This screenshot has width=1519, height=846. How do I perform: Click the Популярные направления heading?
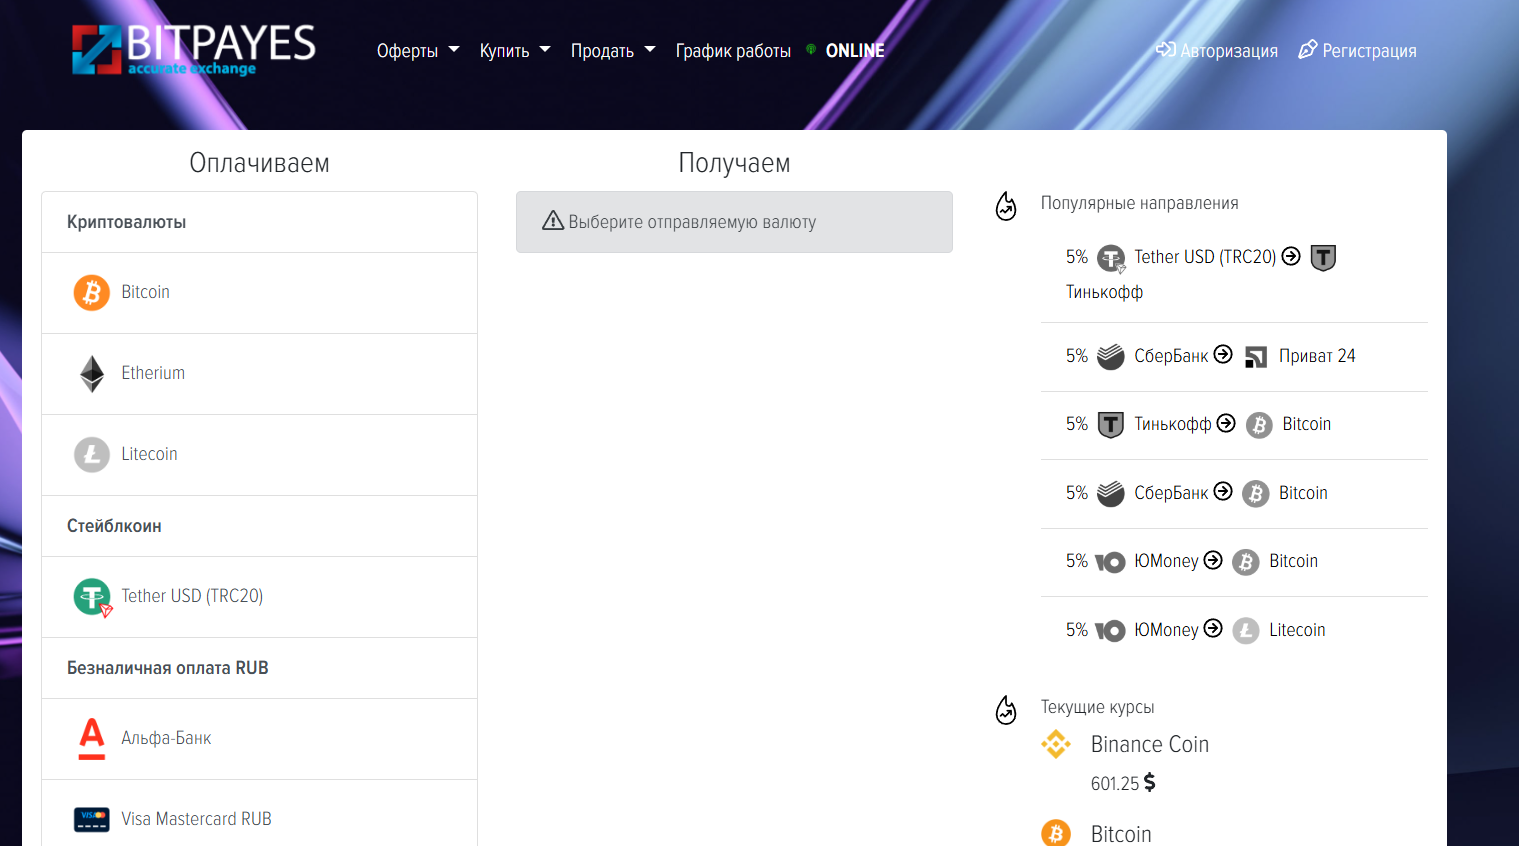pos(1140,204)
